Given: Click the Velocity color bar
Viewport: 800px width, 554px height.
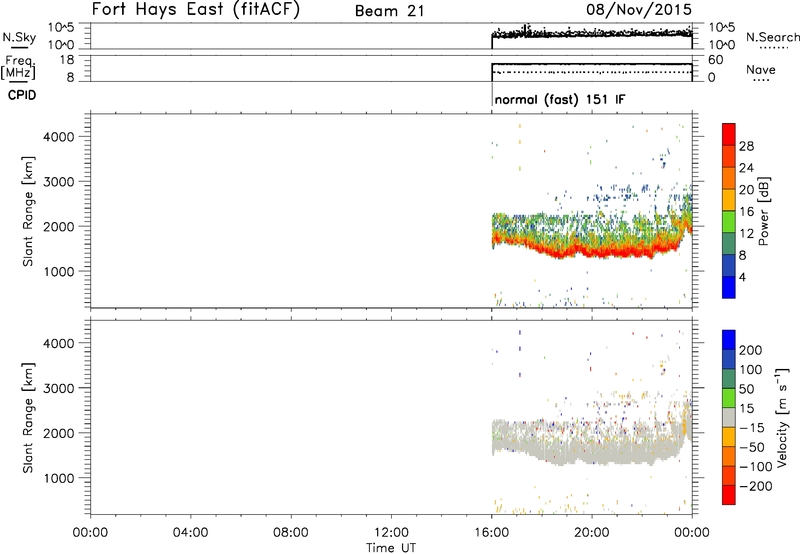Looking at the screenshot, I should click(x=729, y=417).
